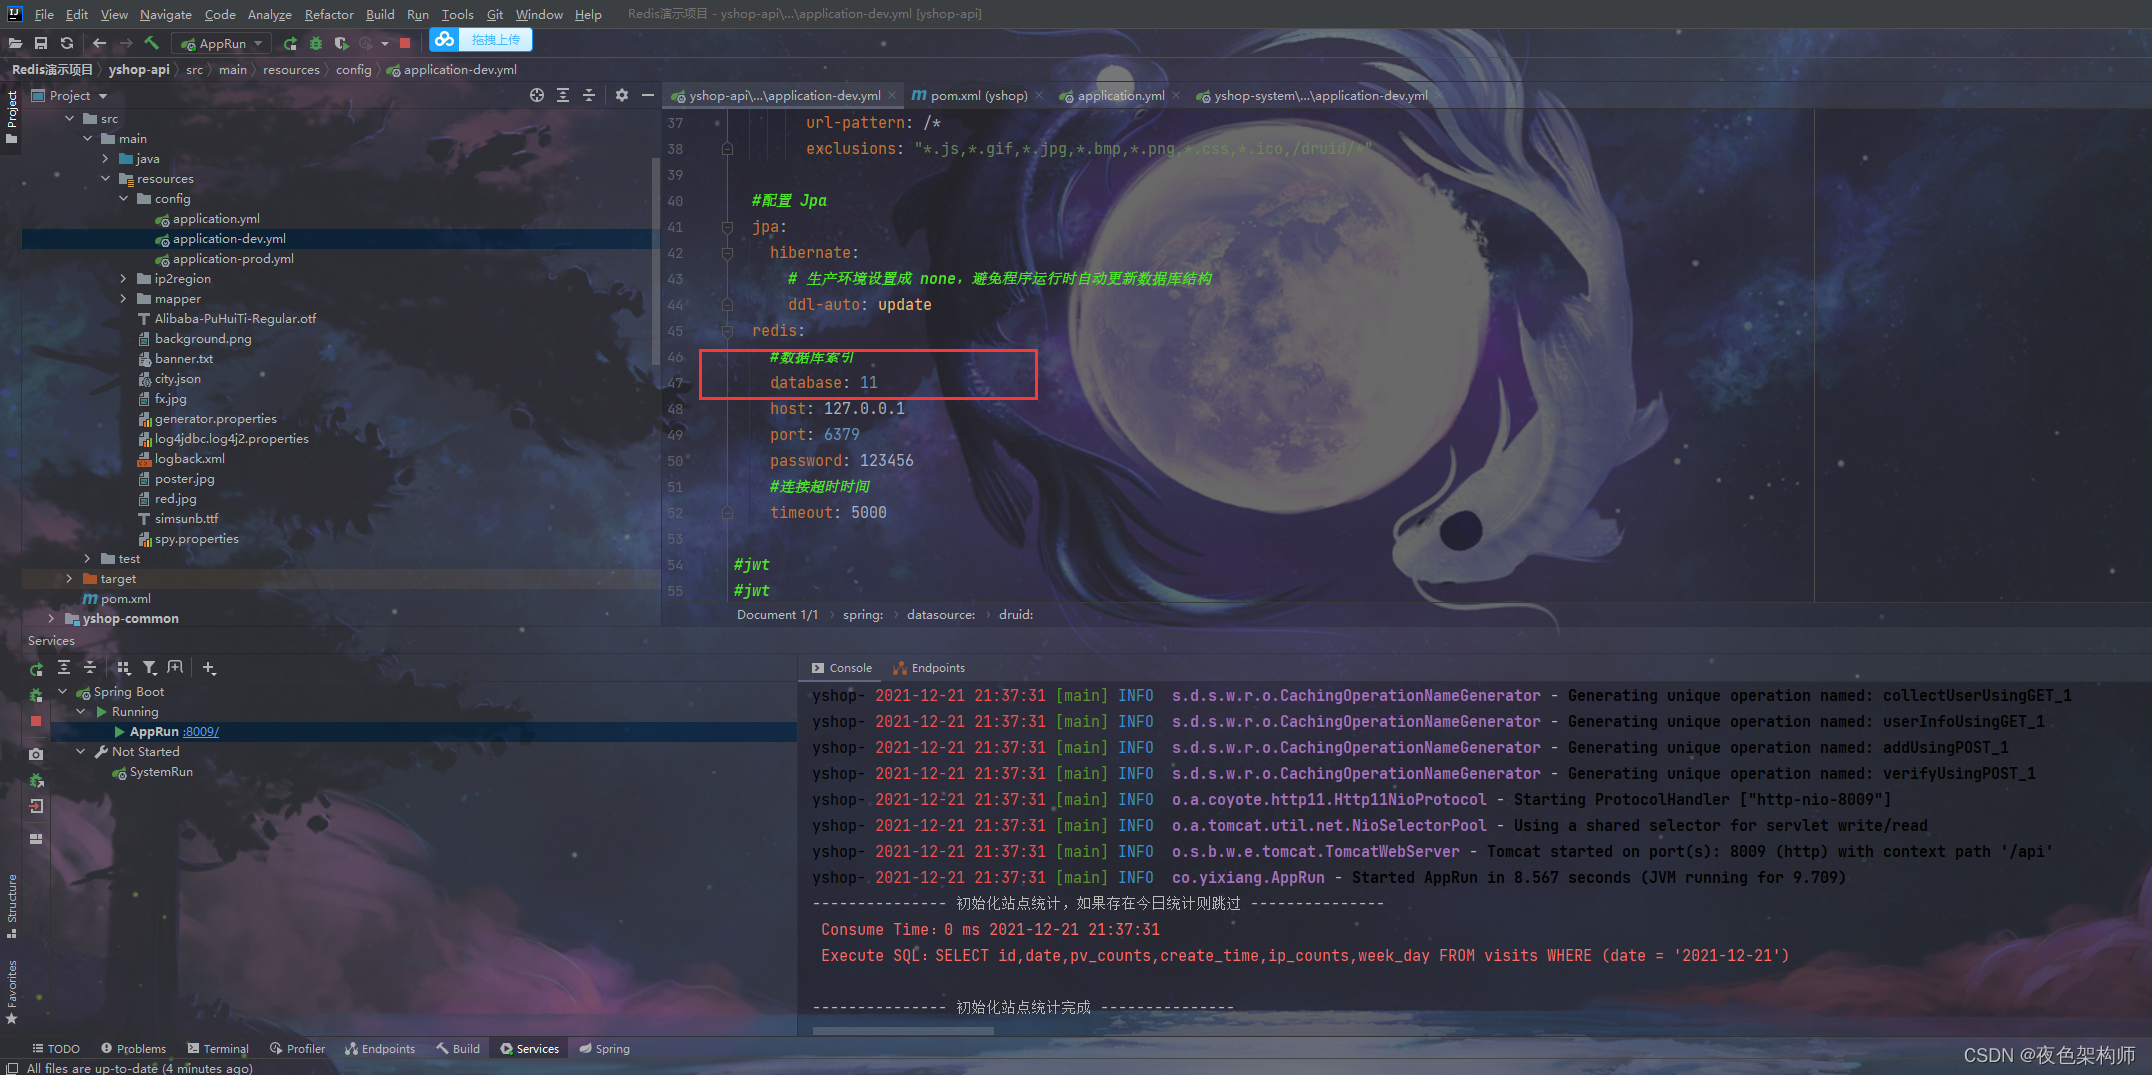Screen dimensions: 2152x1075
Task: Switch to application.yml editor tab
Action: coord(1120,95)
